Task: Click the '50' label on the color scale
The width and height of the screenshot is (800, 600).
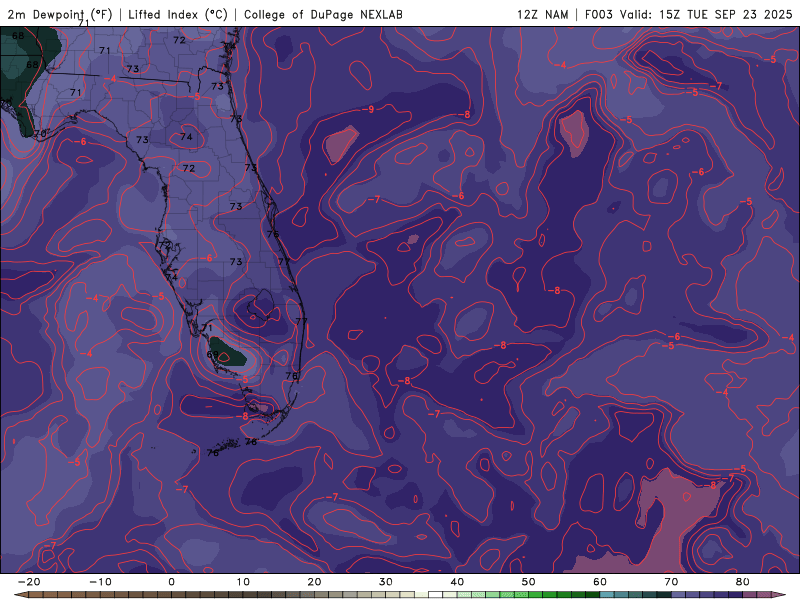Action: click(x=529, y=582)
